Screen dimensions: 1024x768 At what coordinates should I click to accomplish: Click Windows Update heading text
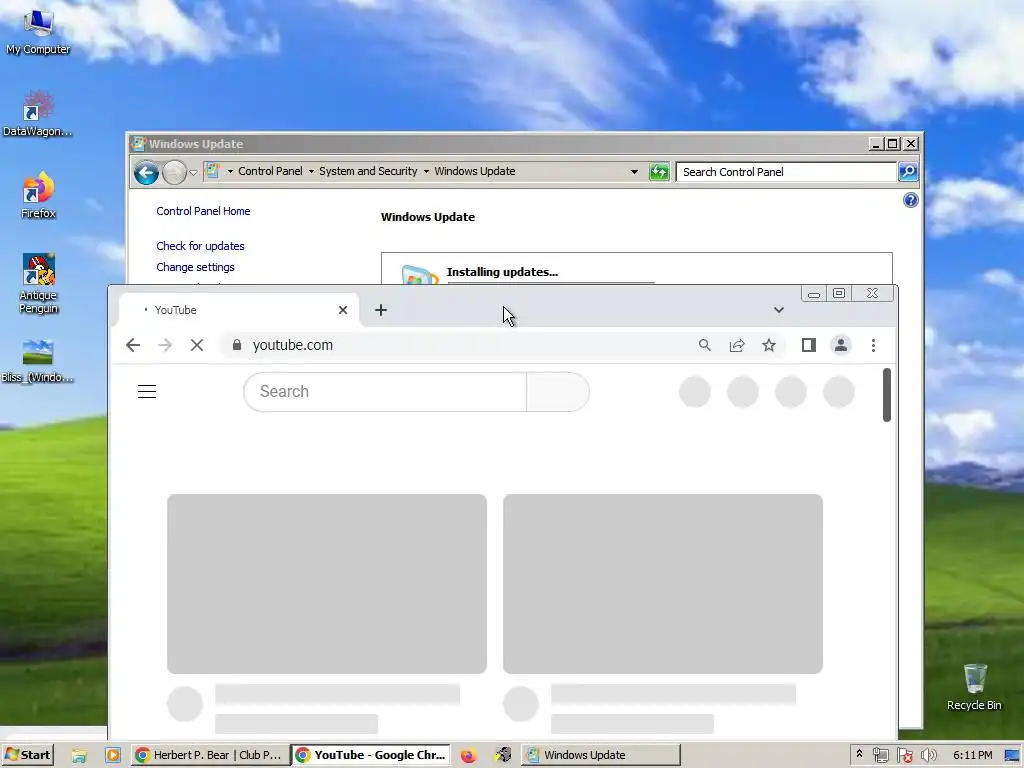pos(428,217)
